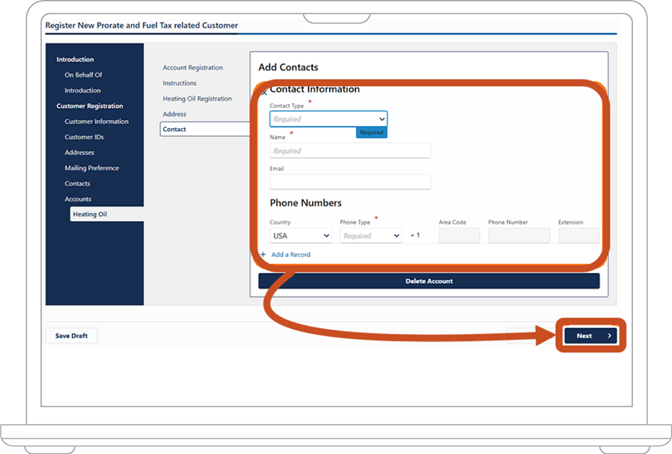Click the Extension field

point(579,236)
